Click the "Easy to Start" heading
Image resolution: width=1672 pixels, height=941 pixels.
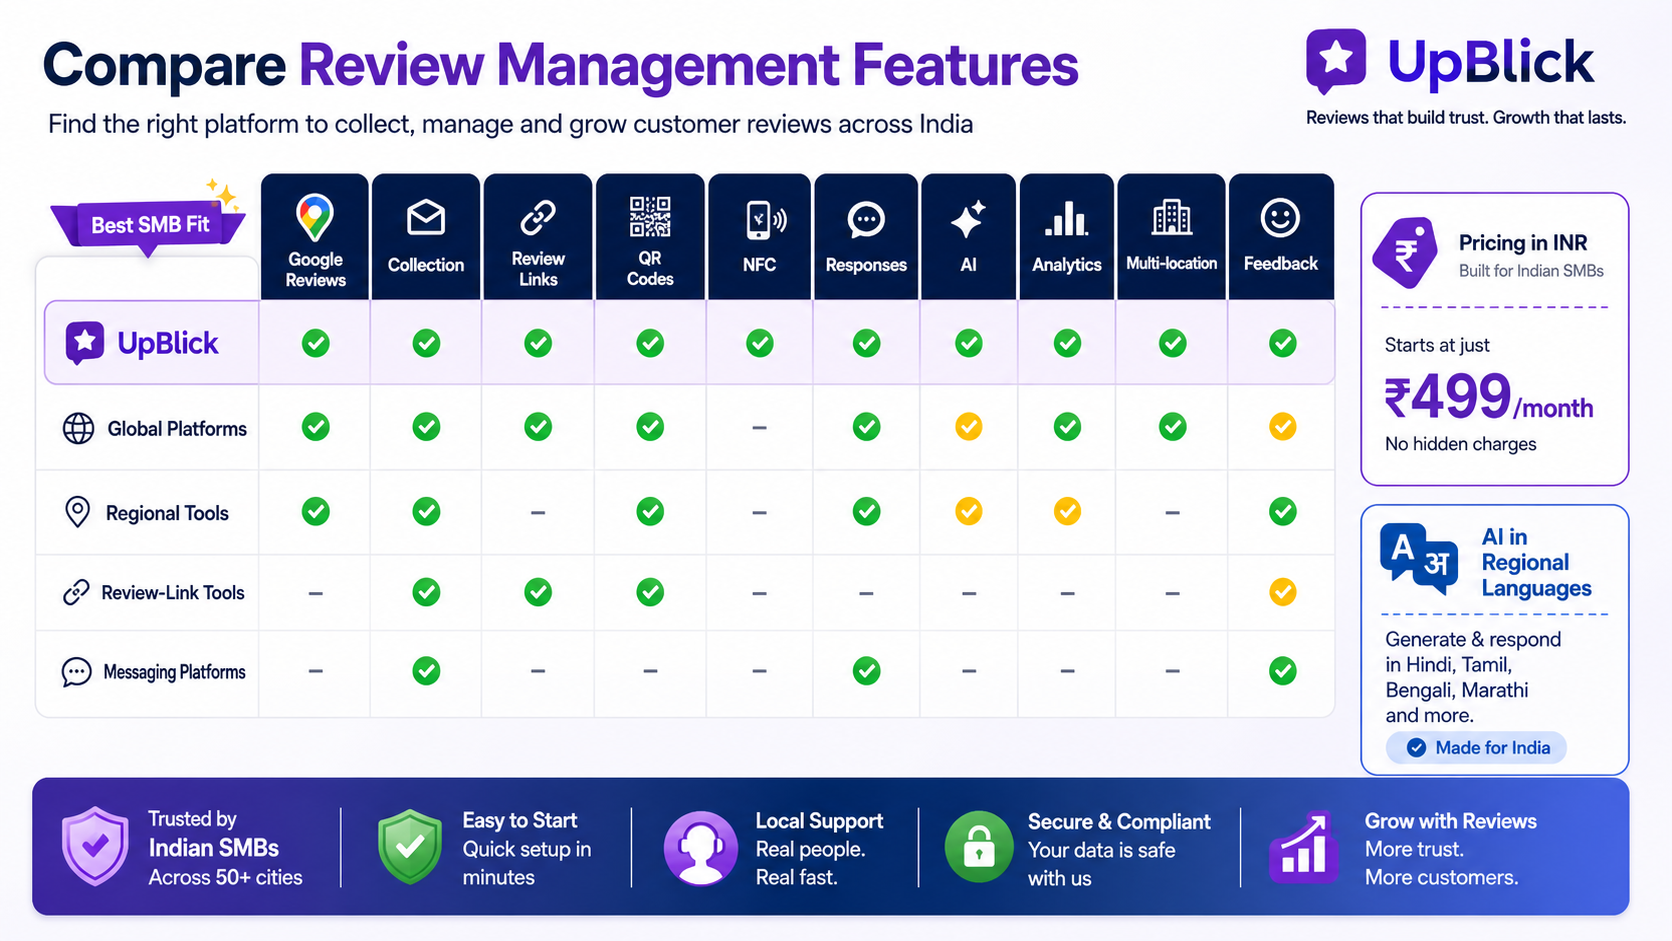coord(520,821)
